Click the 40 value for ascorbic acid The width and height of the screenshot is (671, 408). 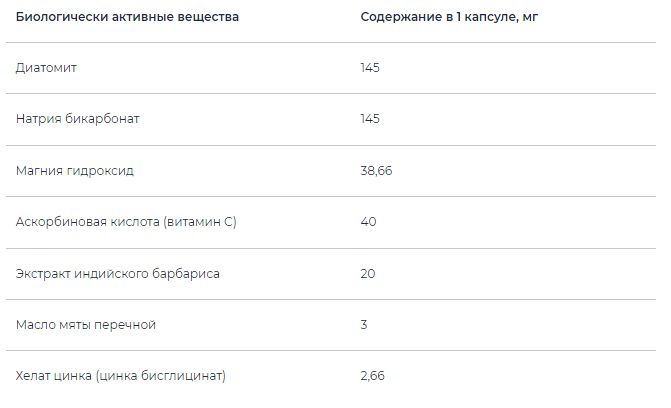point(368,222)
